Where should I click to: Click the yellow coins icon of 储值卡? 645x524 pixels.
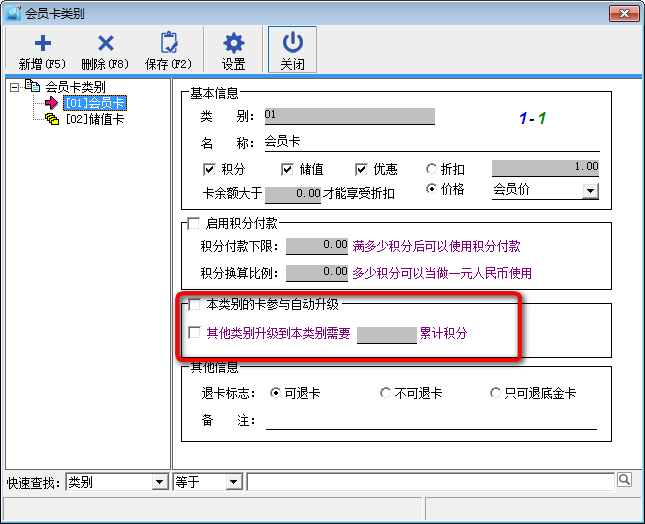pyautogui.click(x=52, y=119)
